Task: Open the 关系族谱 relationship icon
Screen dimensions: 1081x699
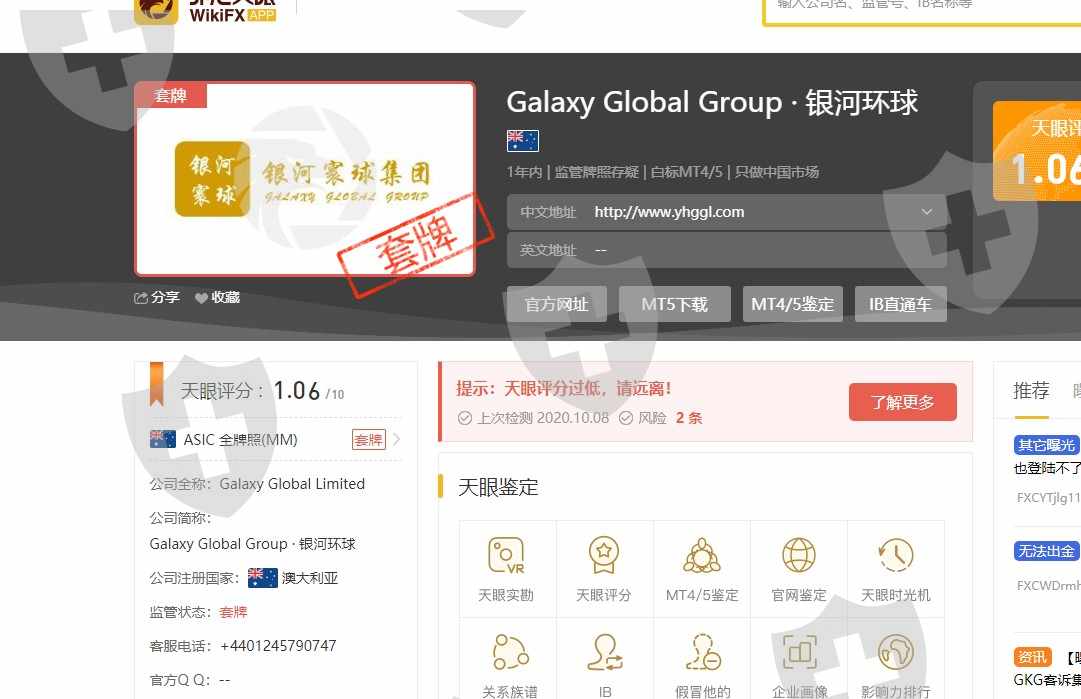Action: (510, 652)
